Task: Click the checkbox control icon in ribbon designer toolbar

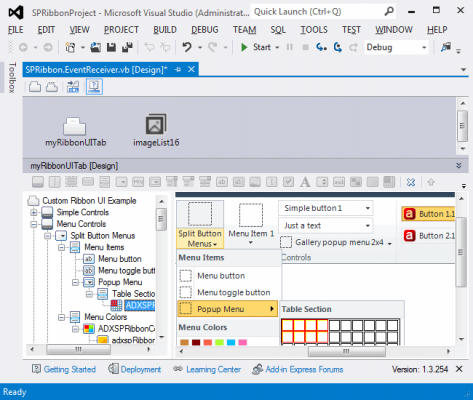Action: [x=288, y=182]
